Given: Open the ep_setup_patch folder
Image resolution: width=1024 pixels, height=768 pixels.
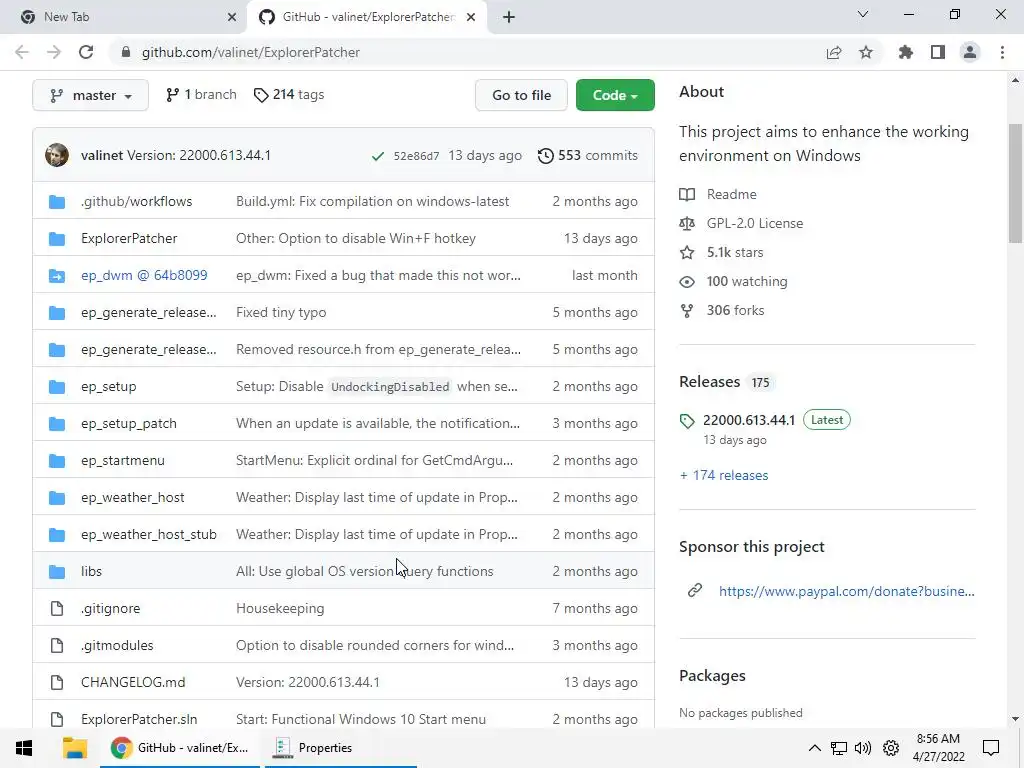Looking at the screenshot, I should (x=129, y=423).
